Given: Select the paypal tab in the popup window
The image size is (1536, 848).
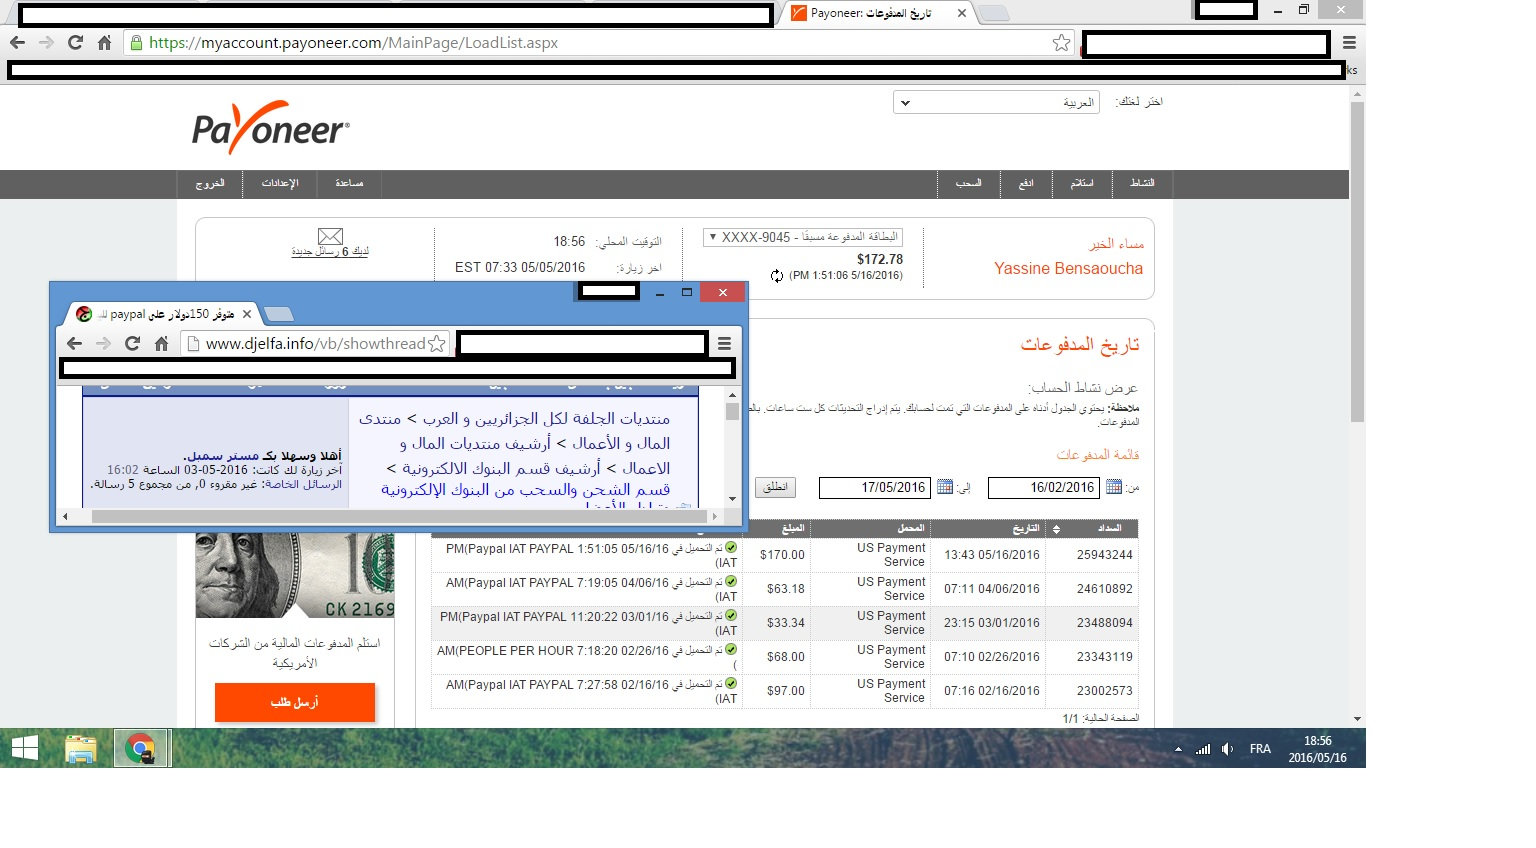Looking at the screenshot, I should pyautogui.click(x=165, y=314).
